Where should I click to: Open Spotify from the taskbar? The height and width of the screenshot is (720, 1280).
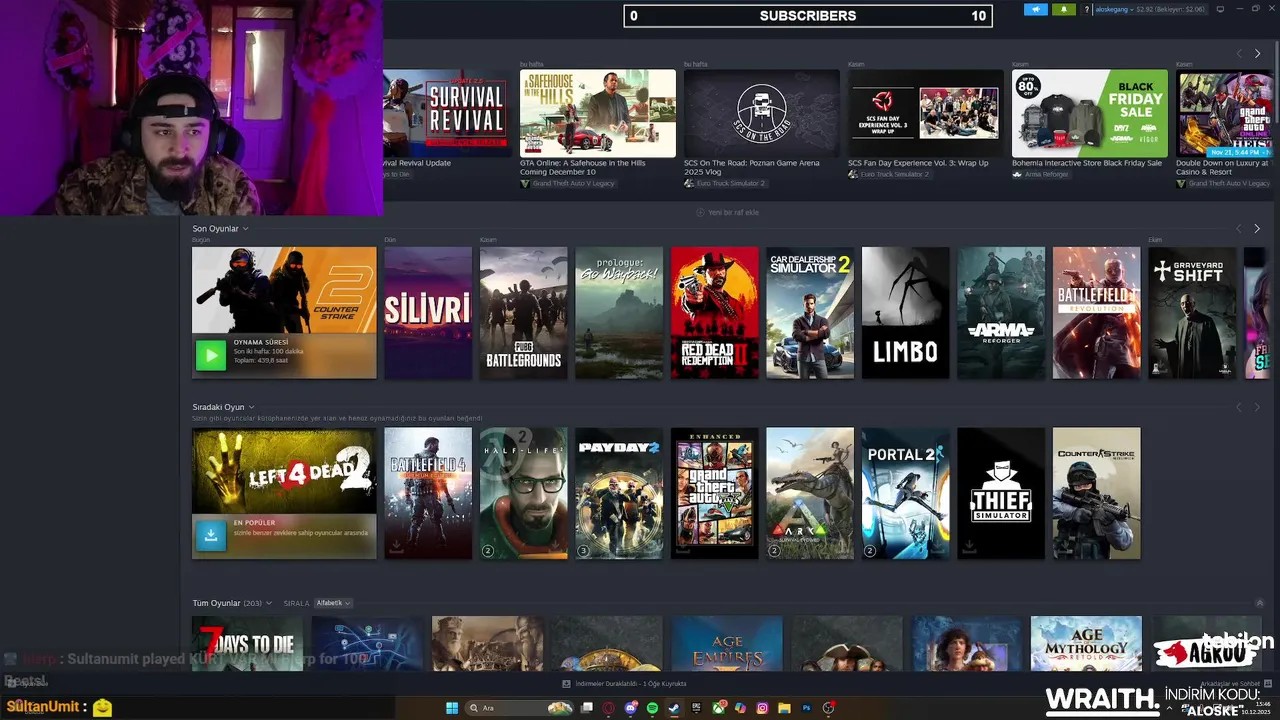652,708
